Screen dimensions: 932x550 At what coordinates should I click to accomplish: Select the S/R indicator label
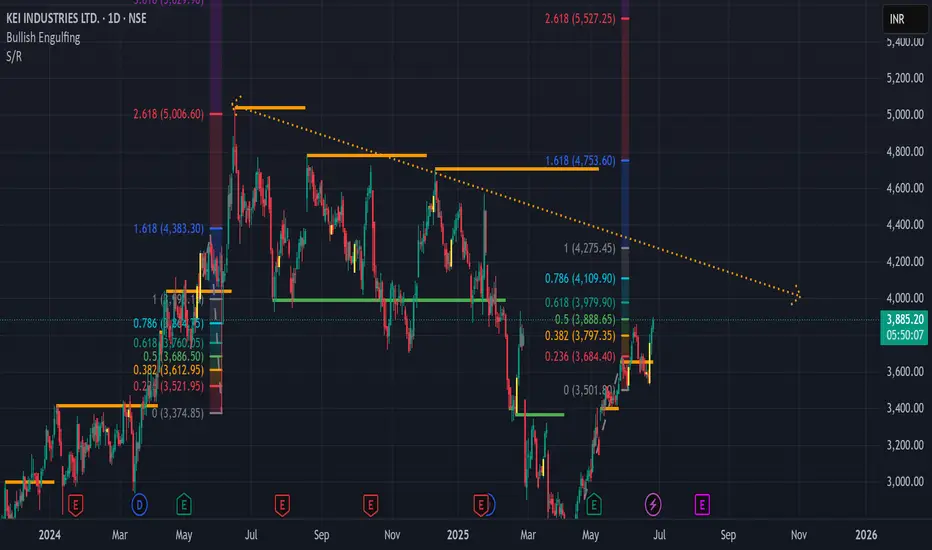coord(14,56)
